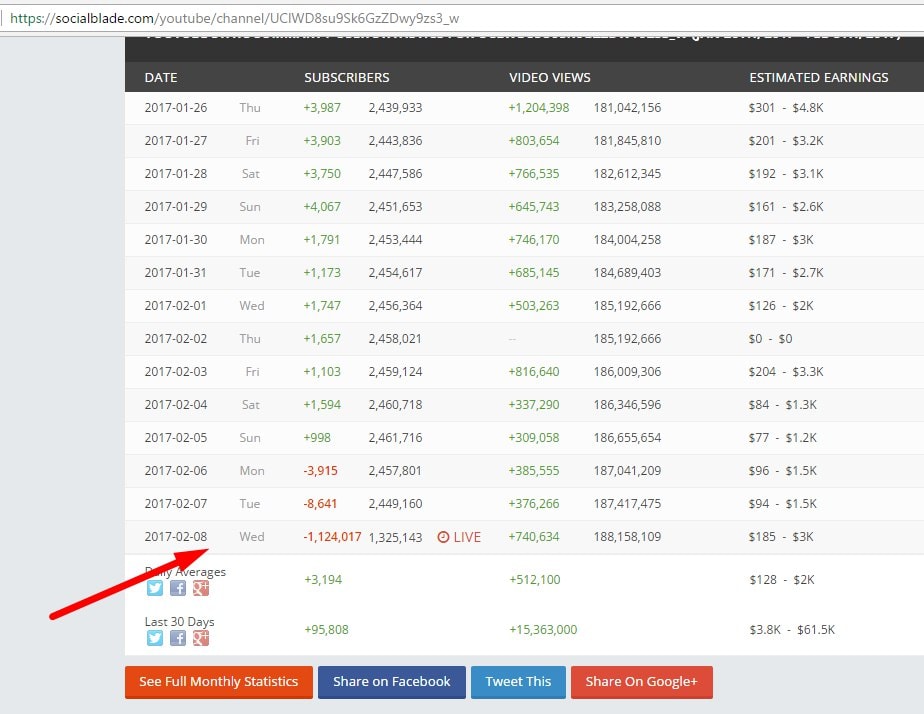Click the VIDEO VIEWS column header
Screen dimensions: 924x714
pyautogui.click(x=549, y=77)
